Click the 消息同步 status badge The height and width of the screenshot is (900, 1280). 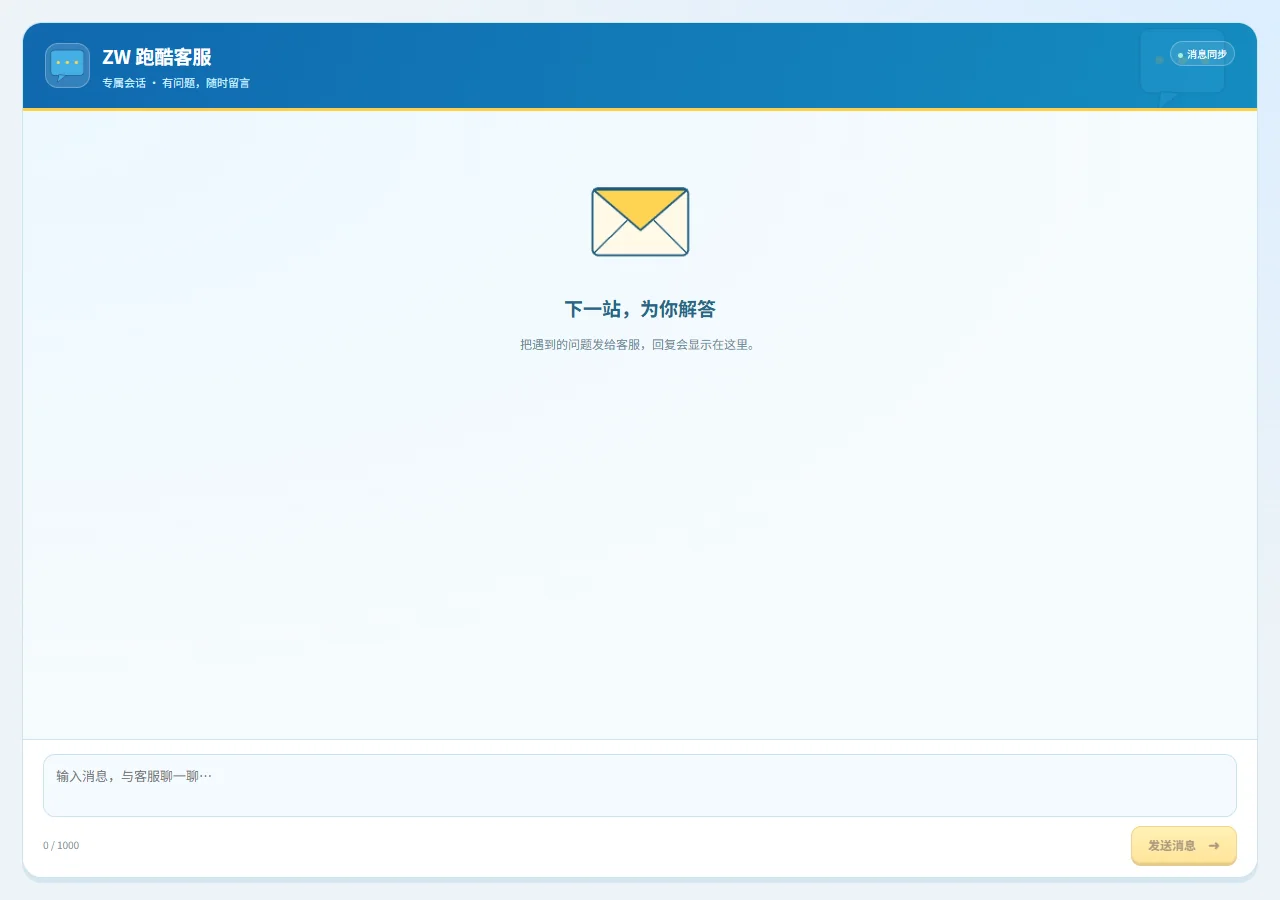tap(1202, 54)
